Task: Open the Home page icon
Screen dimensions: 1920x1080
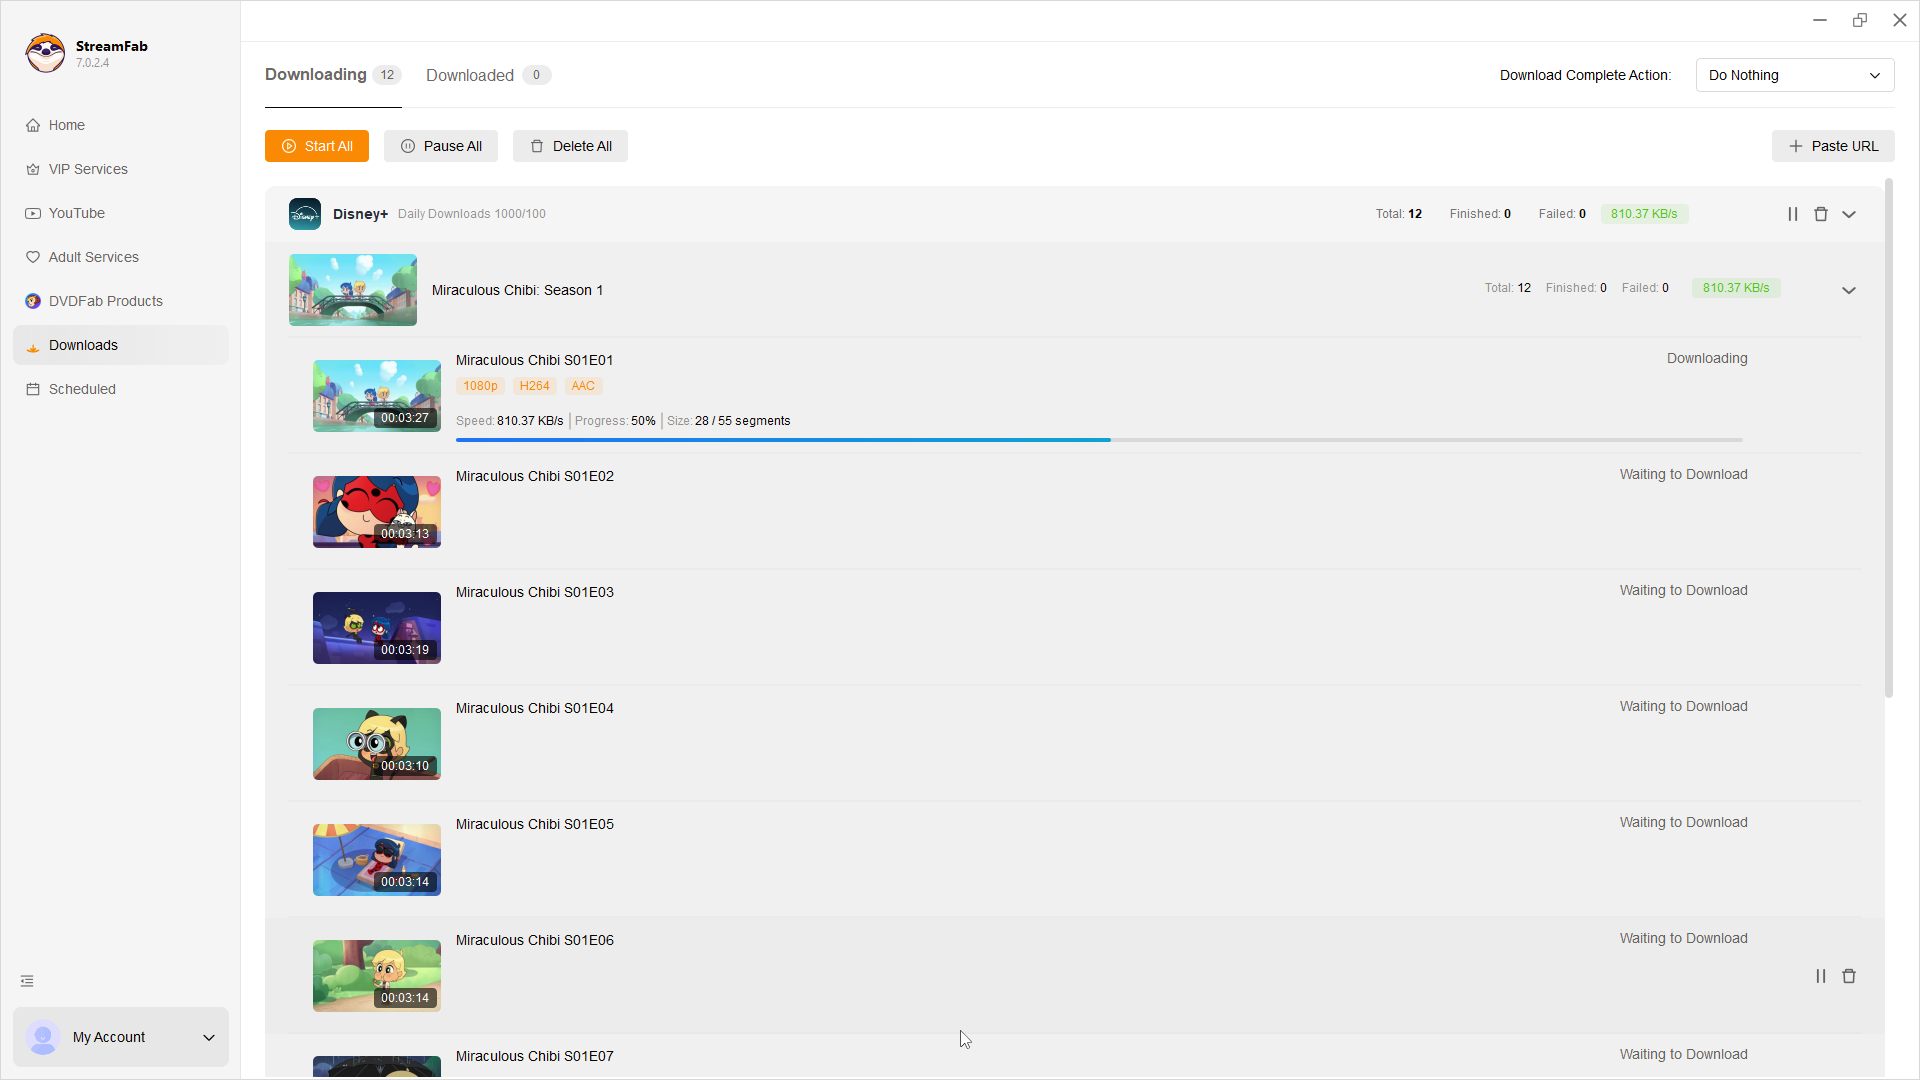Action: pos(33,125)
